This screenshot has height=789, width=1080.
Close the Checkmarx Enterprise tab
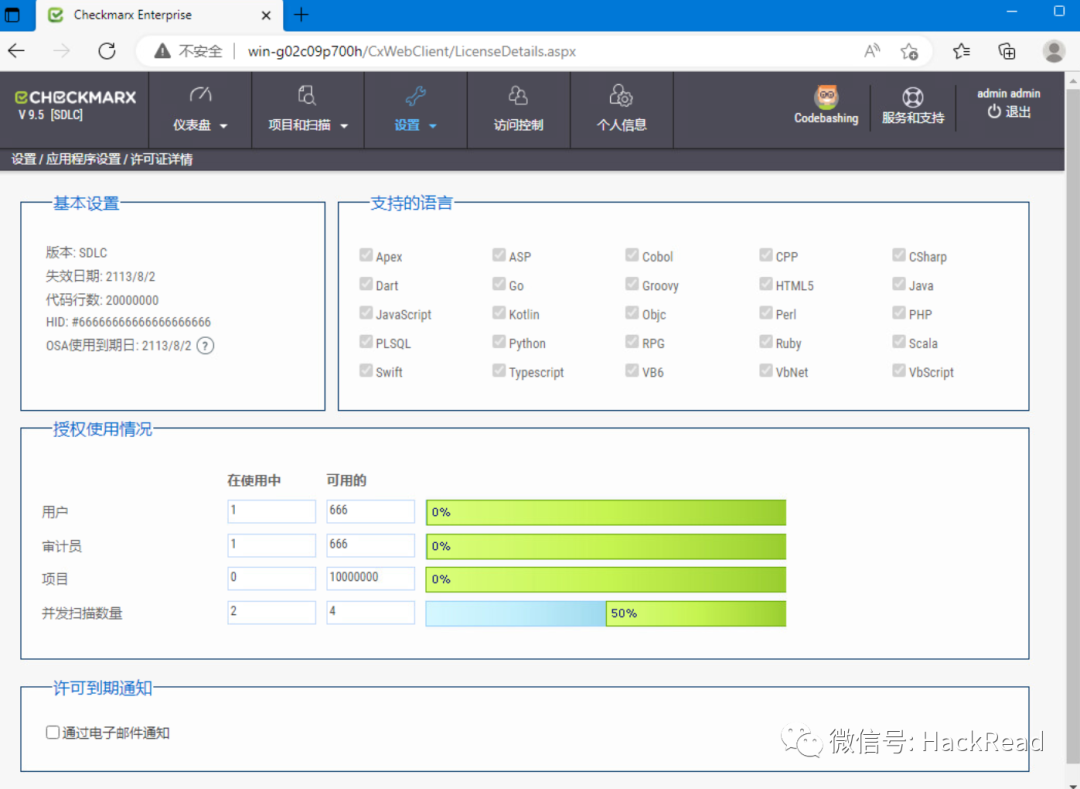click(x=267, y=15)
